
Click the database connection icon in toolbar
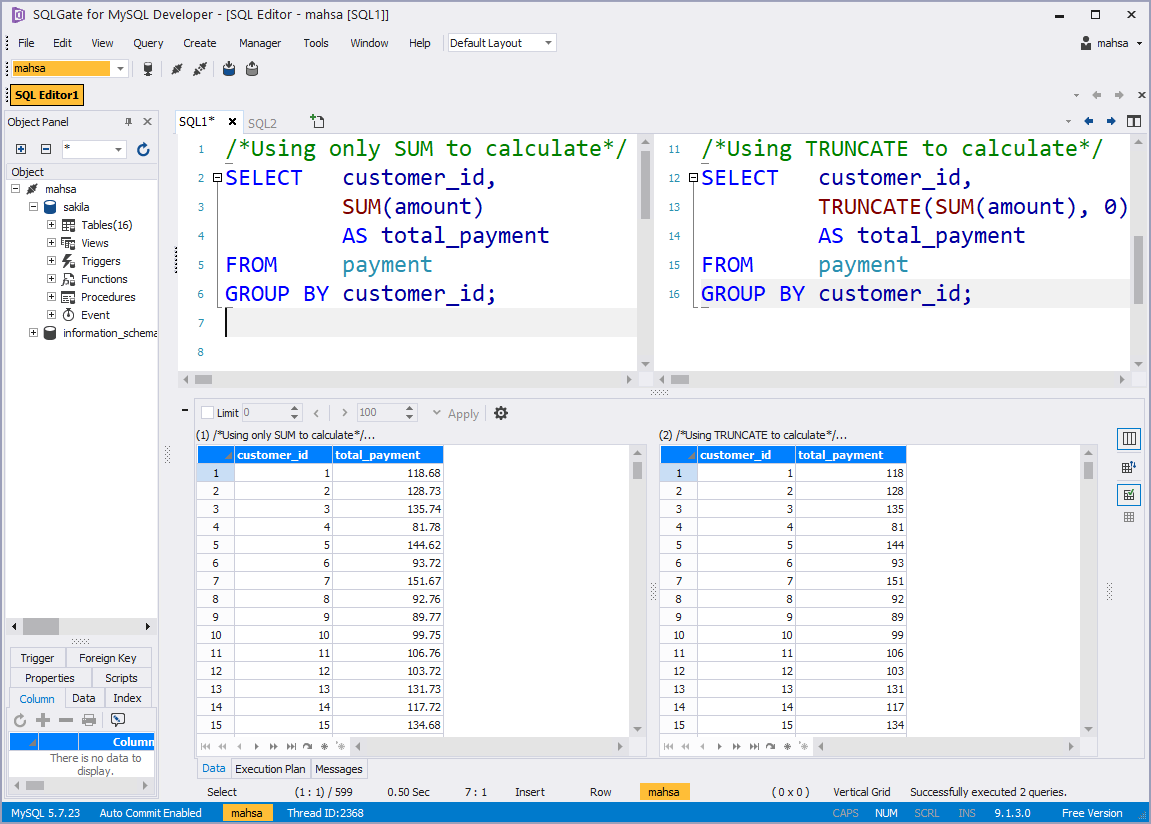pos(148,68)
